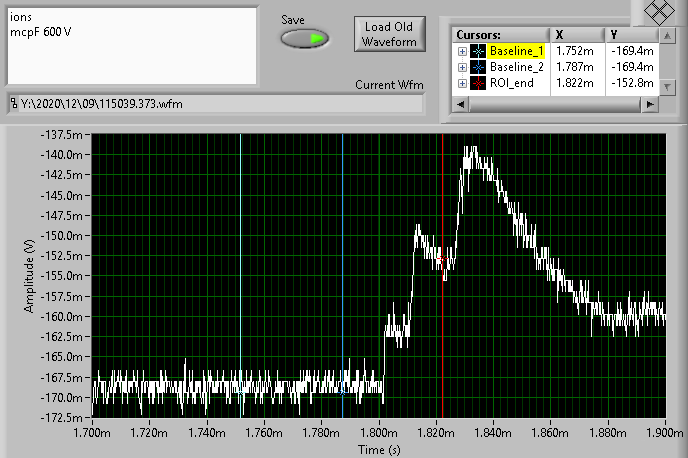Click the path icon beside waveform file path
The image size is (688, 458).
(x=13, y=102)
